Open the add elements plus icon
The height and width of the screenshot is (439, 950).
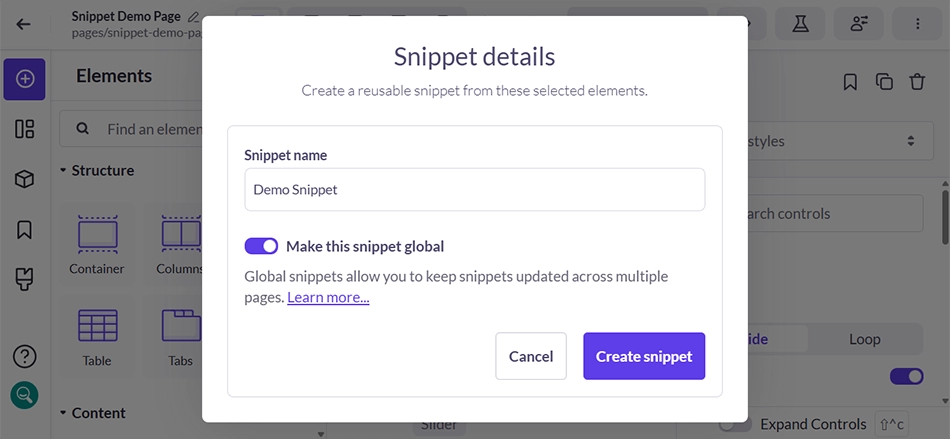(x=24, y=79)
